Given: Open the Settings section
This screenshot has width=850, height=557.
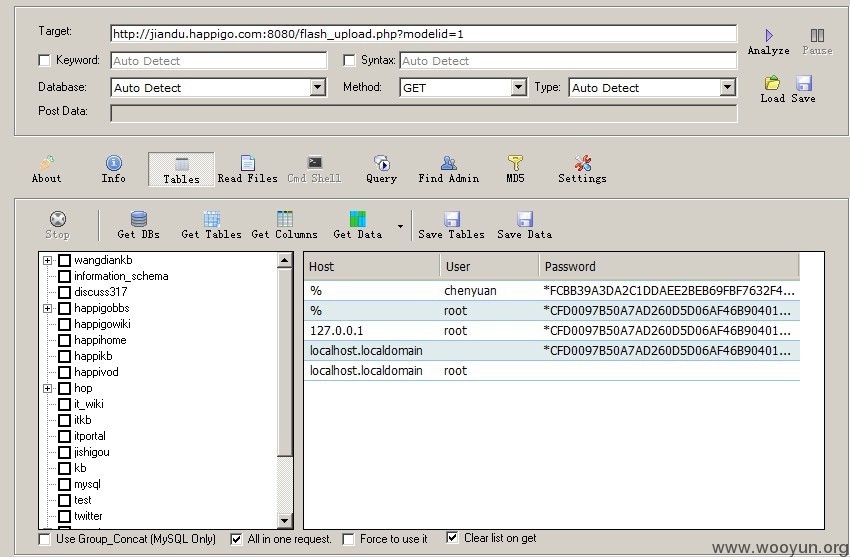Looking at the screenshot, I should [x=582, y=170].
